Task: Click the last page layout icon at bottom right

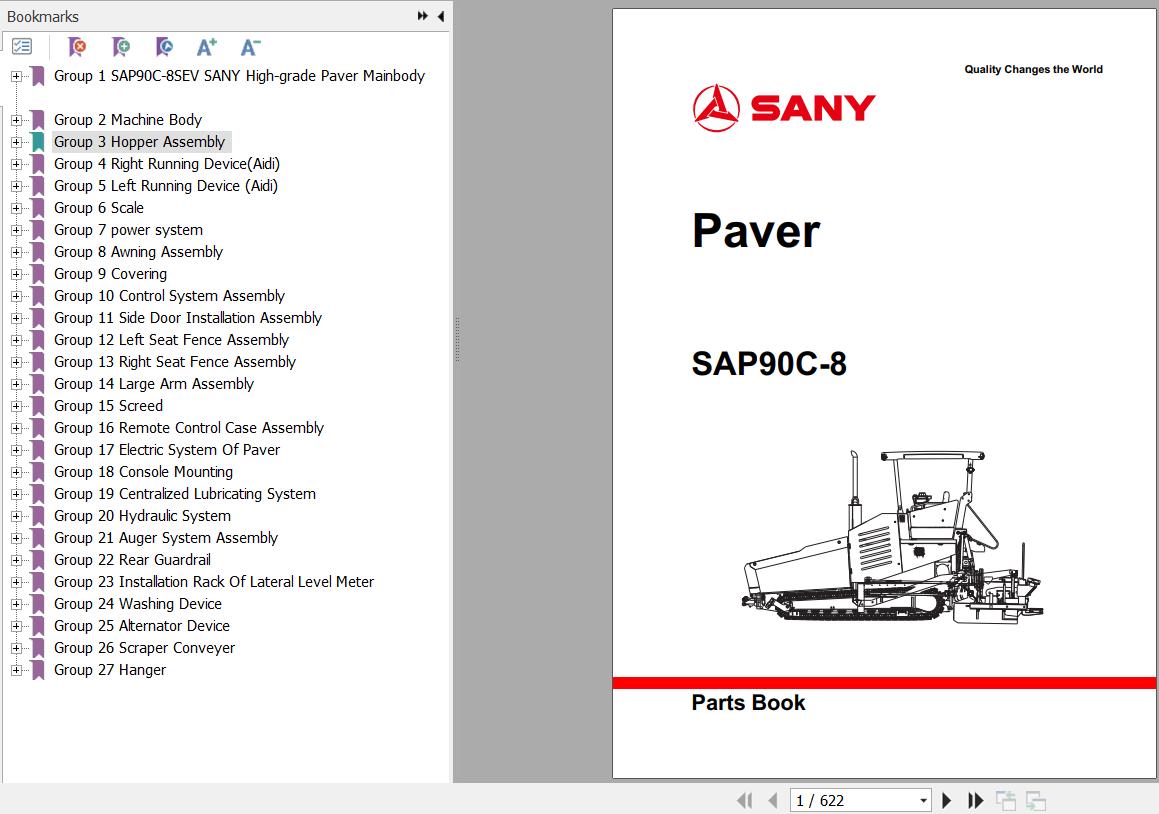Action: coord(1036,800)
